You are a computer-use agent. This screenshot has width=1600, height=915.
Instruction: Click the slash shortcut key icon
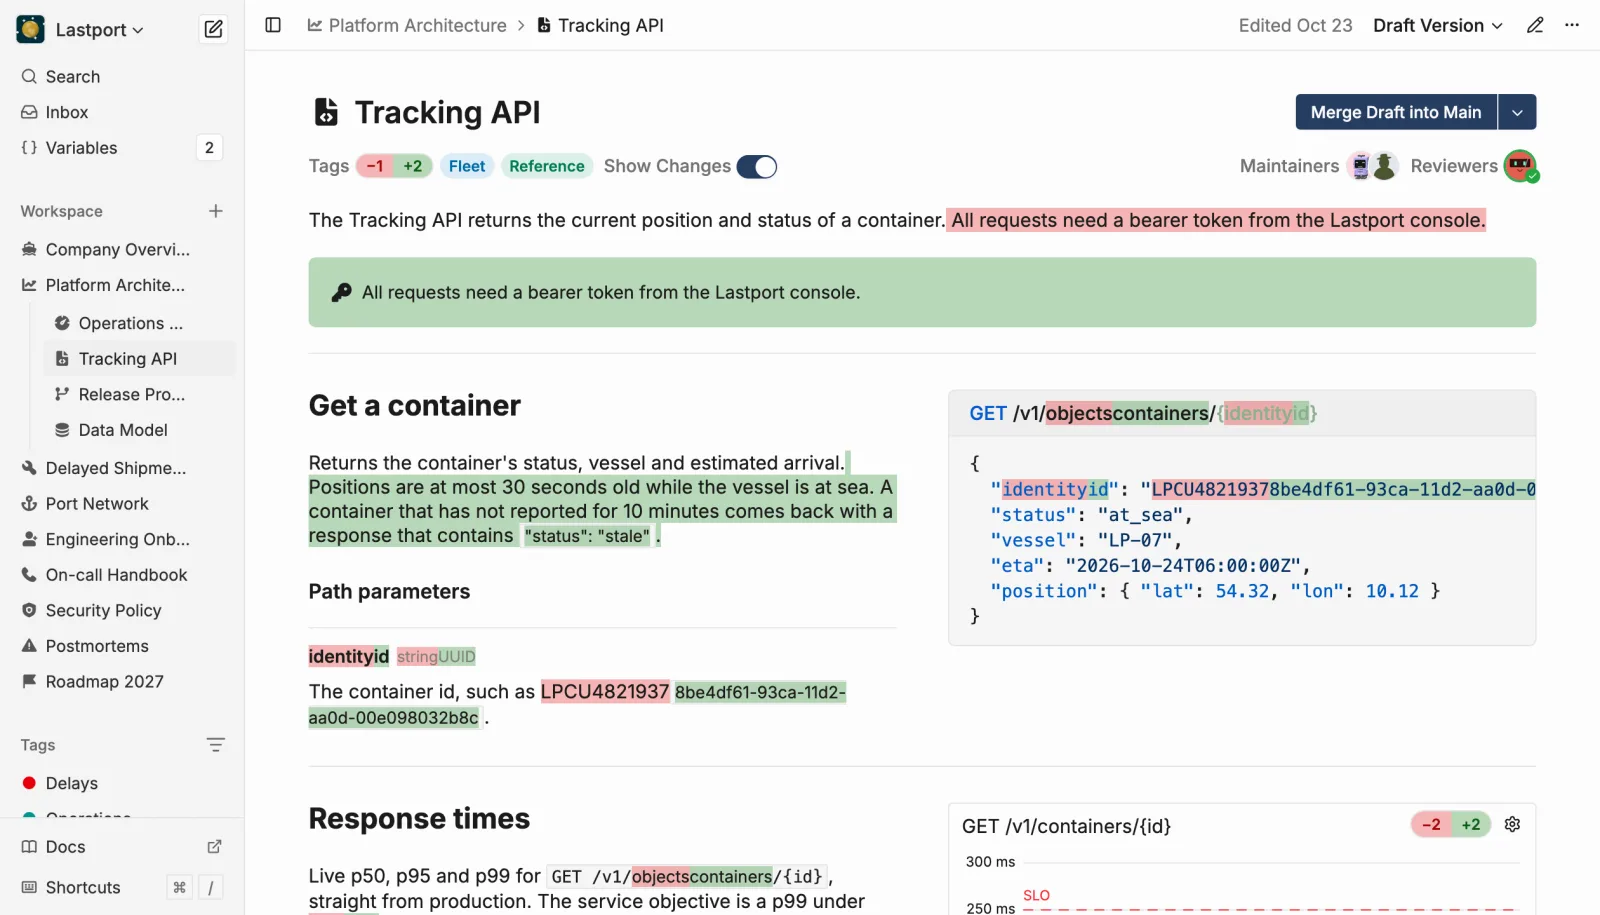tap(210, 887)
